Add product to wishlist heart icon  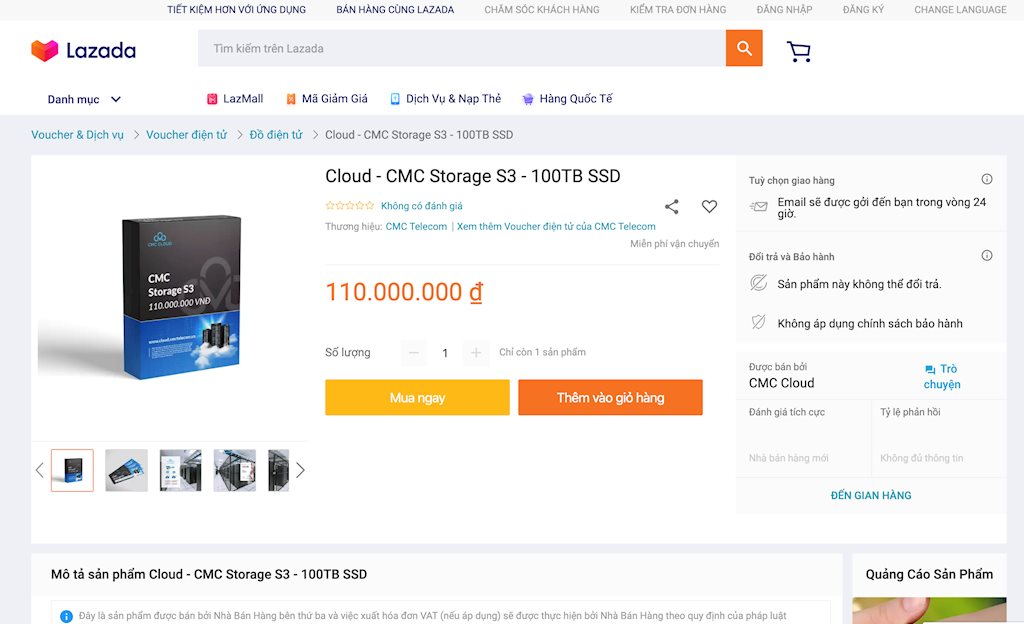coord(709,207)
